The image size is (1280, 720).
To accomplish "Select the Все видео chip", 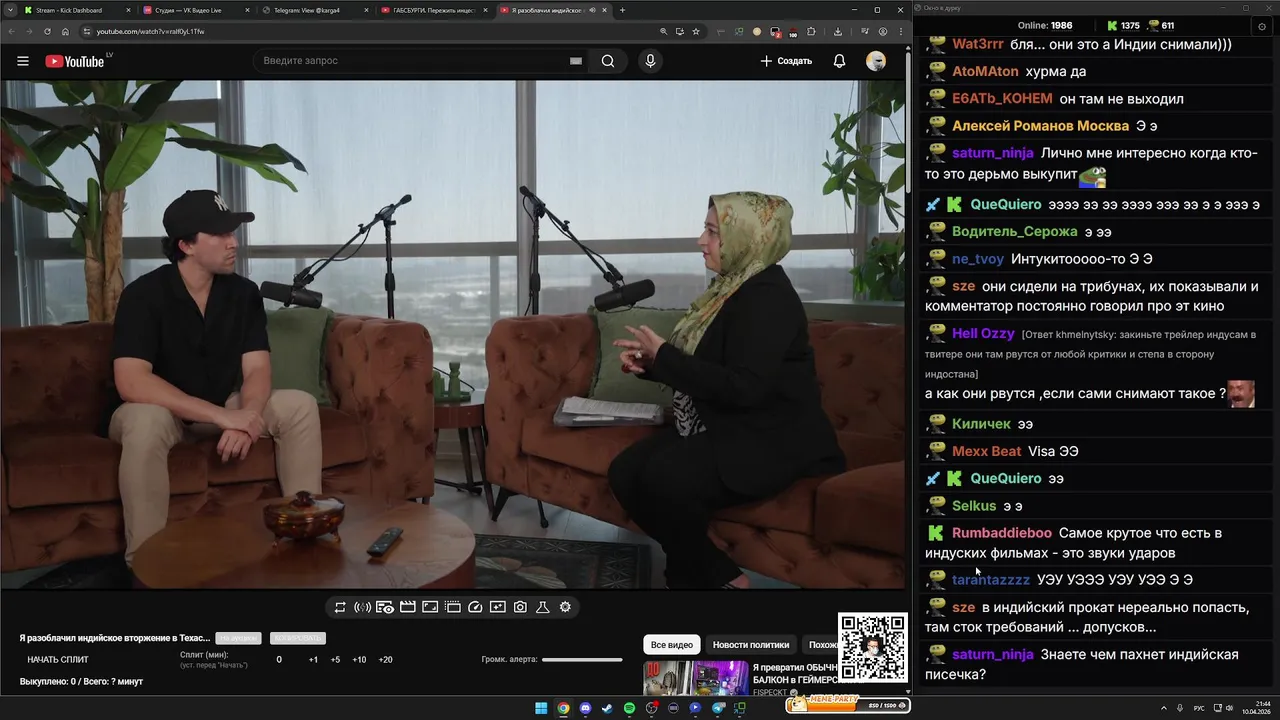I will tap(672, 645).
